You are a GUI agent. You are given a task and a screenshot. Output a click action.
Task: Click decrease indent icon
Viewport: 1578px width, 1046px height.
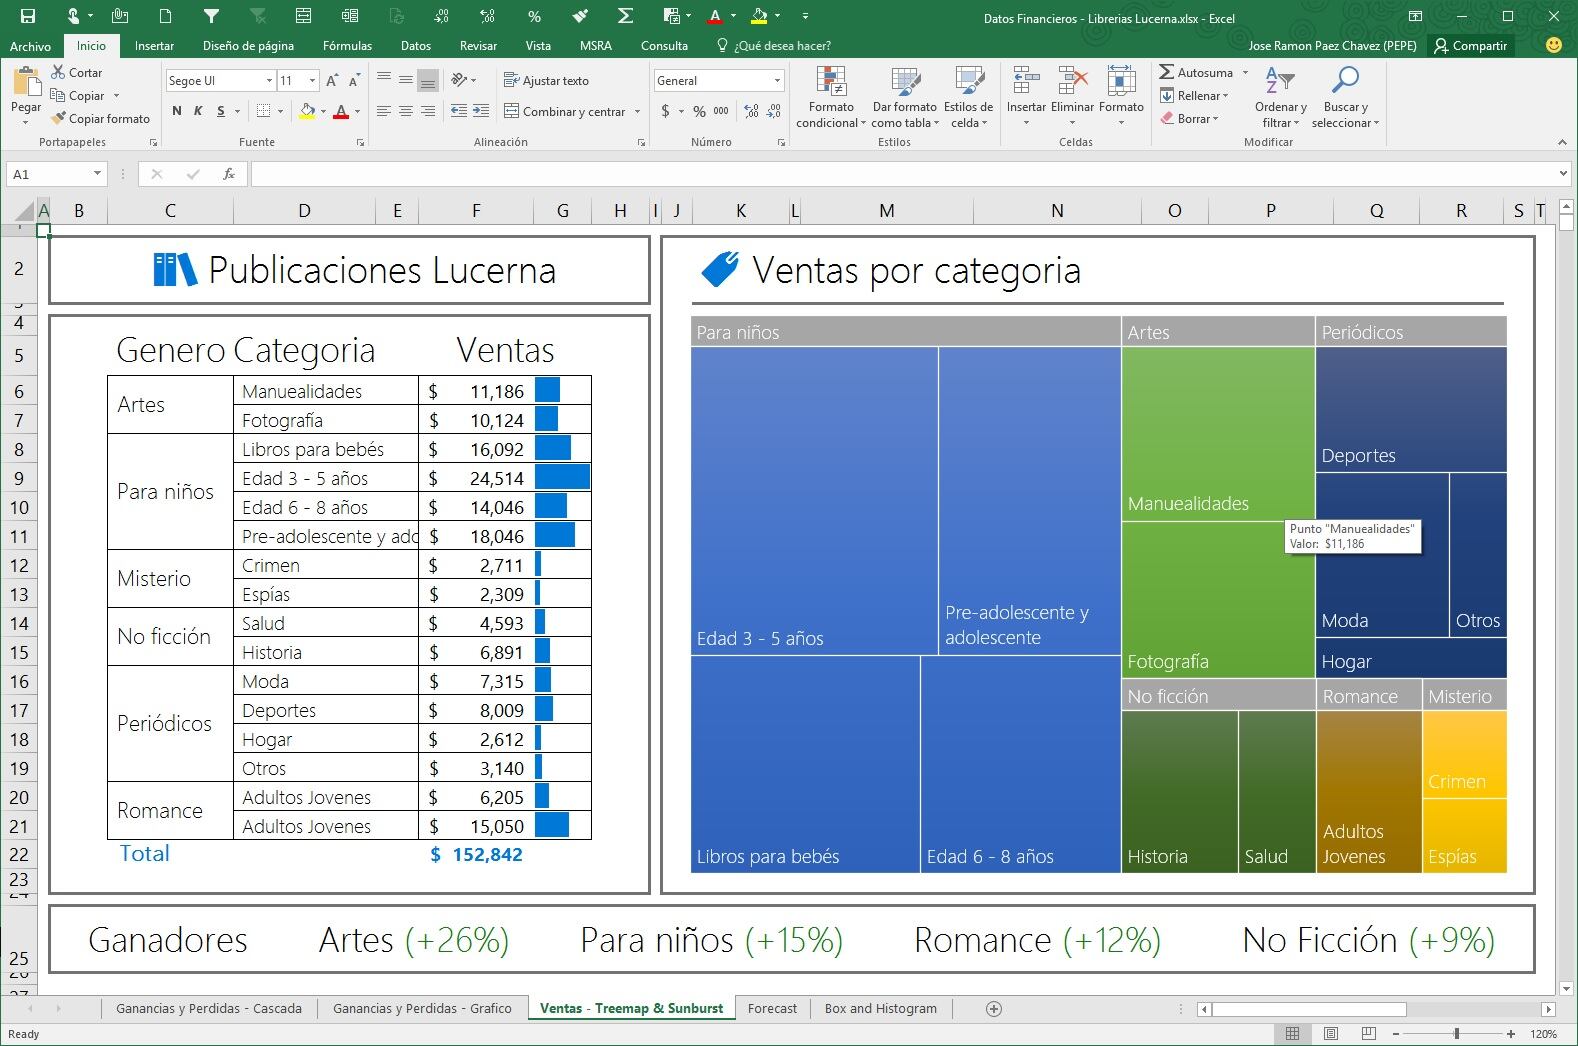pyautogui.click(x=459, y=111)
